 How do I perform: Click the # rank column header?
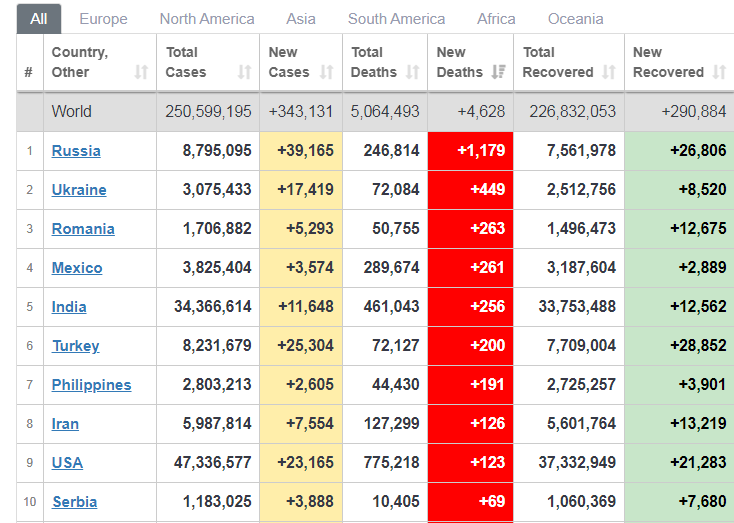(x=29, y=72)
